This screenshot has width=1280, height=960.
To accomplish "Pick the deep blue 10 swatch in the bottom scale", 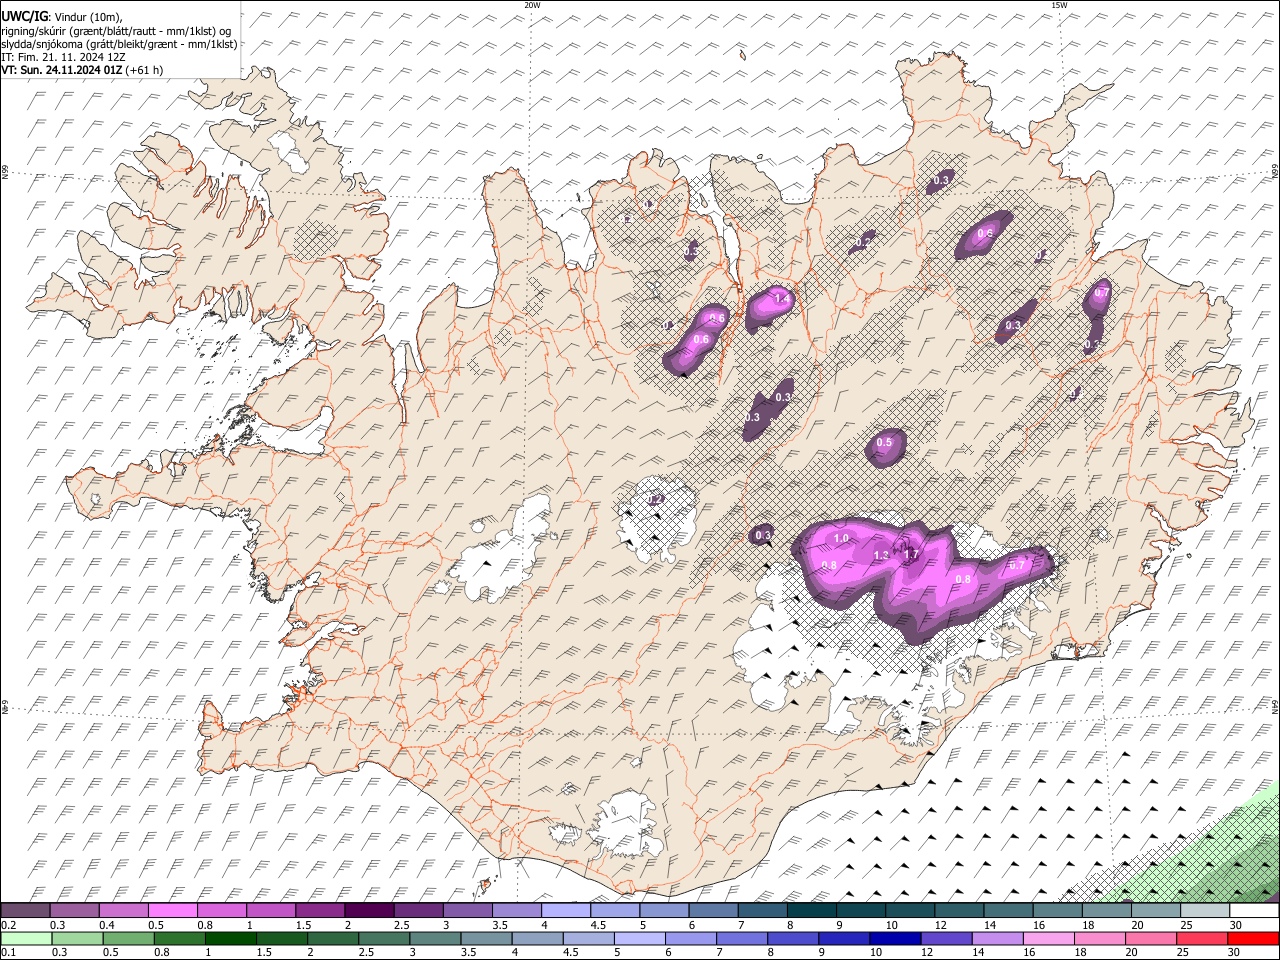I will (894, 938).
